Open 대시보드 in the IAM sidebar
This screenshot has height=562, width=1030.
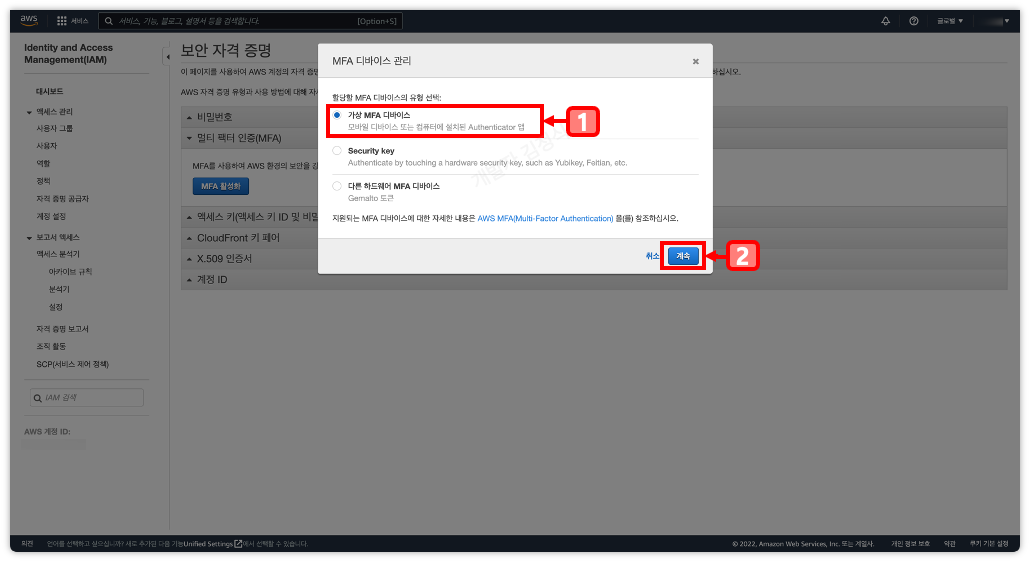tap(49, 91)
